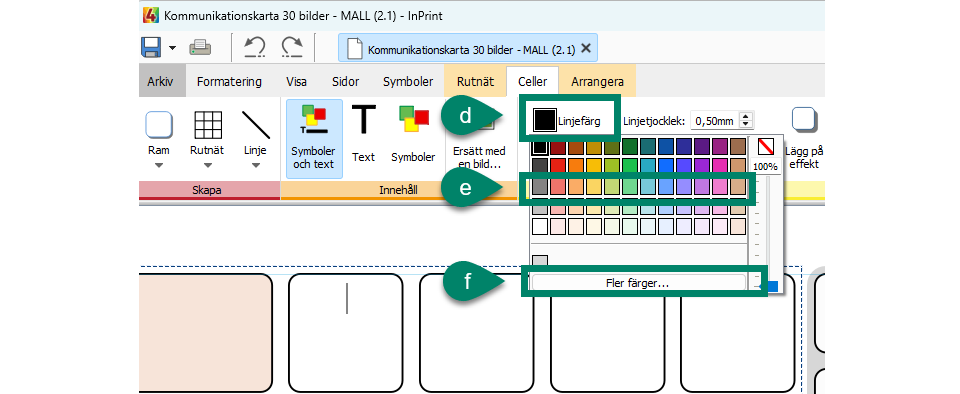960x394 pixels.
Task: Click the Save floppy disk icon
Action: (151, 46)
